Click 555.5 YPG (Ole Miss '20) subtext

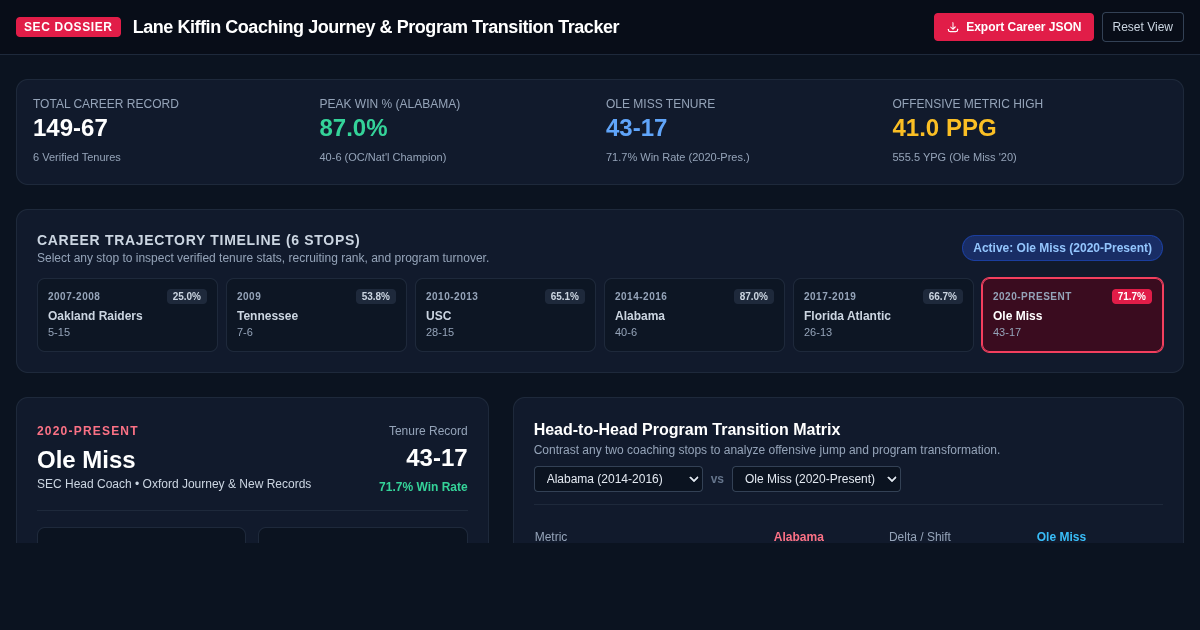click(954, 157)
